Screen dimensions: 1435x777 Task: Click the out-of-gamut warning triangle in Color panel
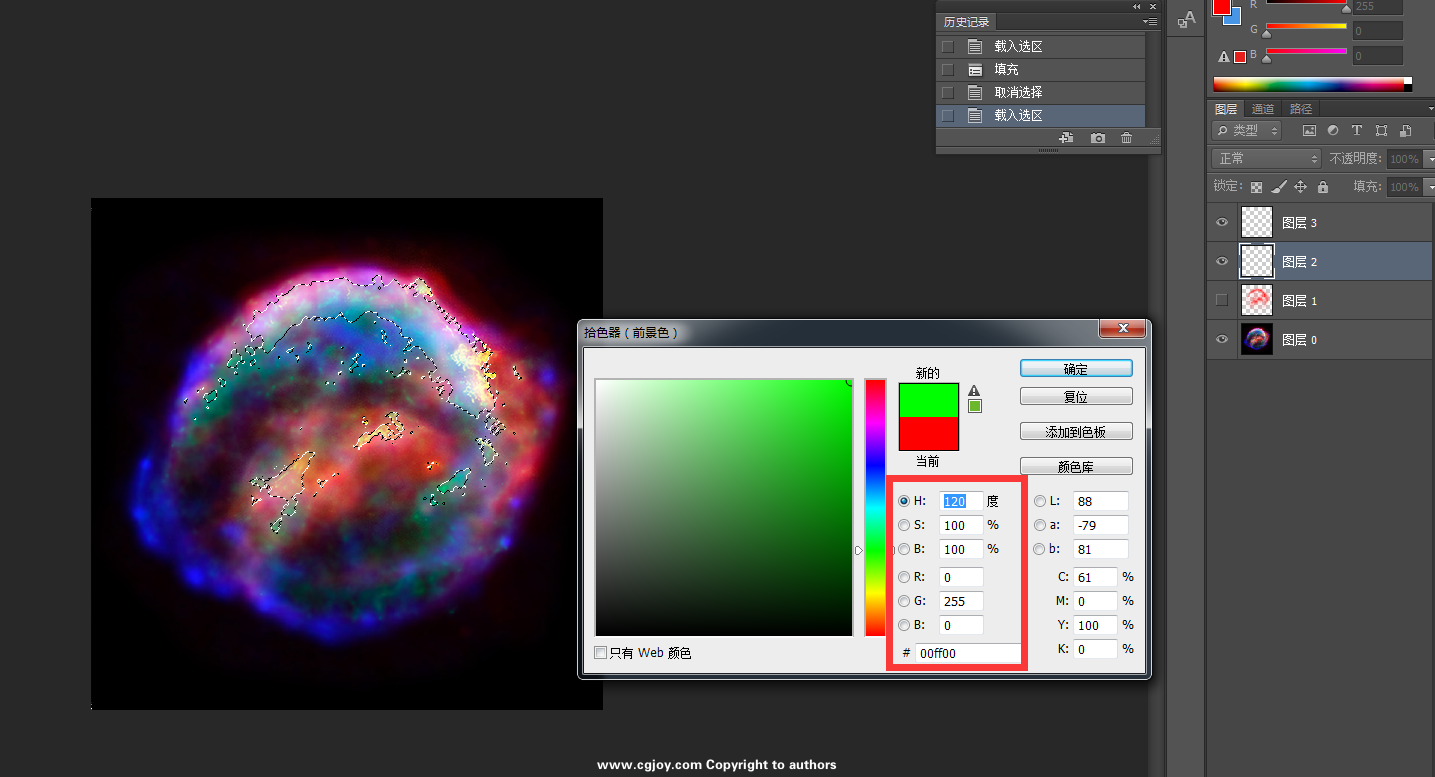(1224, 57)
